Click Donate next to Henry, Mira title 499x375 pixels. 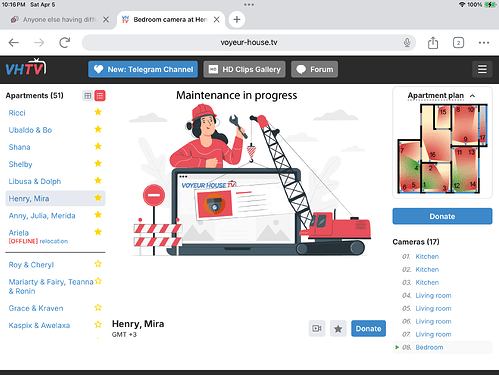pos(368,329)
